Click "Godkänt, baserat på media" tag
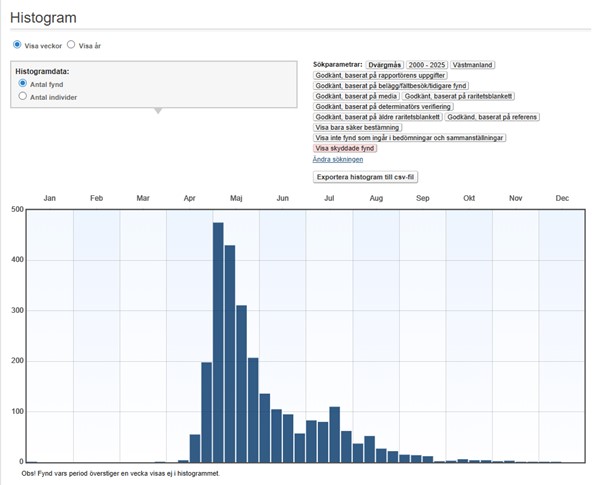Image resolution: width=600 pixels, height=485 pixels. (x=356, y=96)
